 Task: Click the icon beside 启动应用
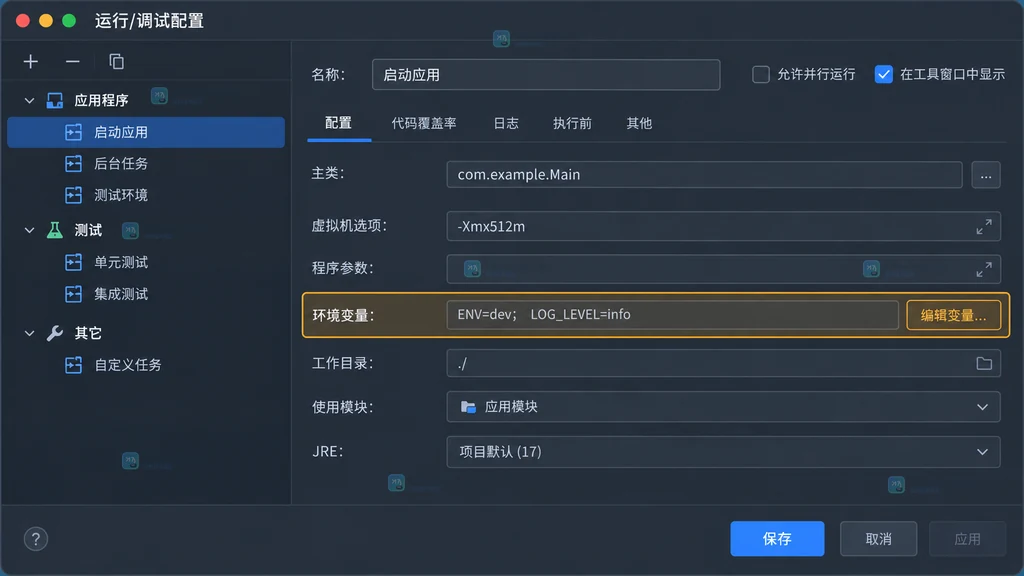click(74, 132)
